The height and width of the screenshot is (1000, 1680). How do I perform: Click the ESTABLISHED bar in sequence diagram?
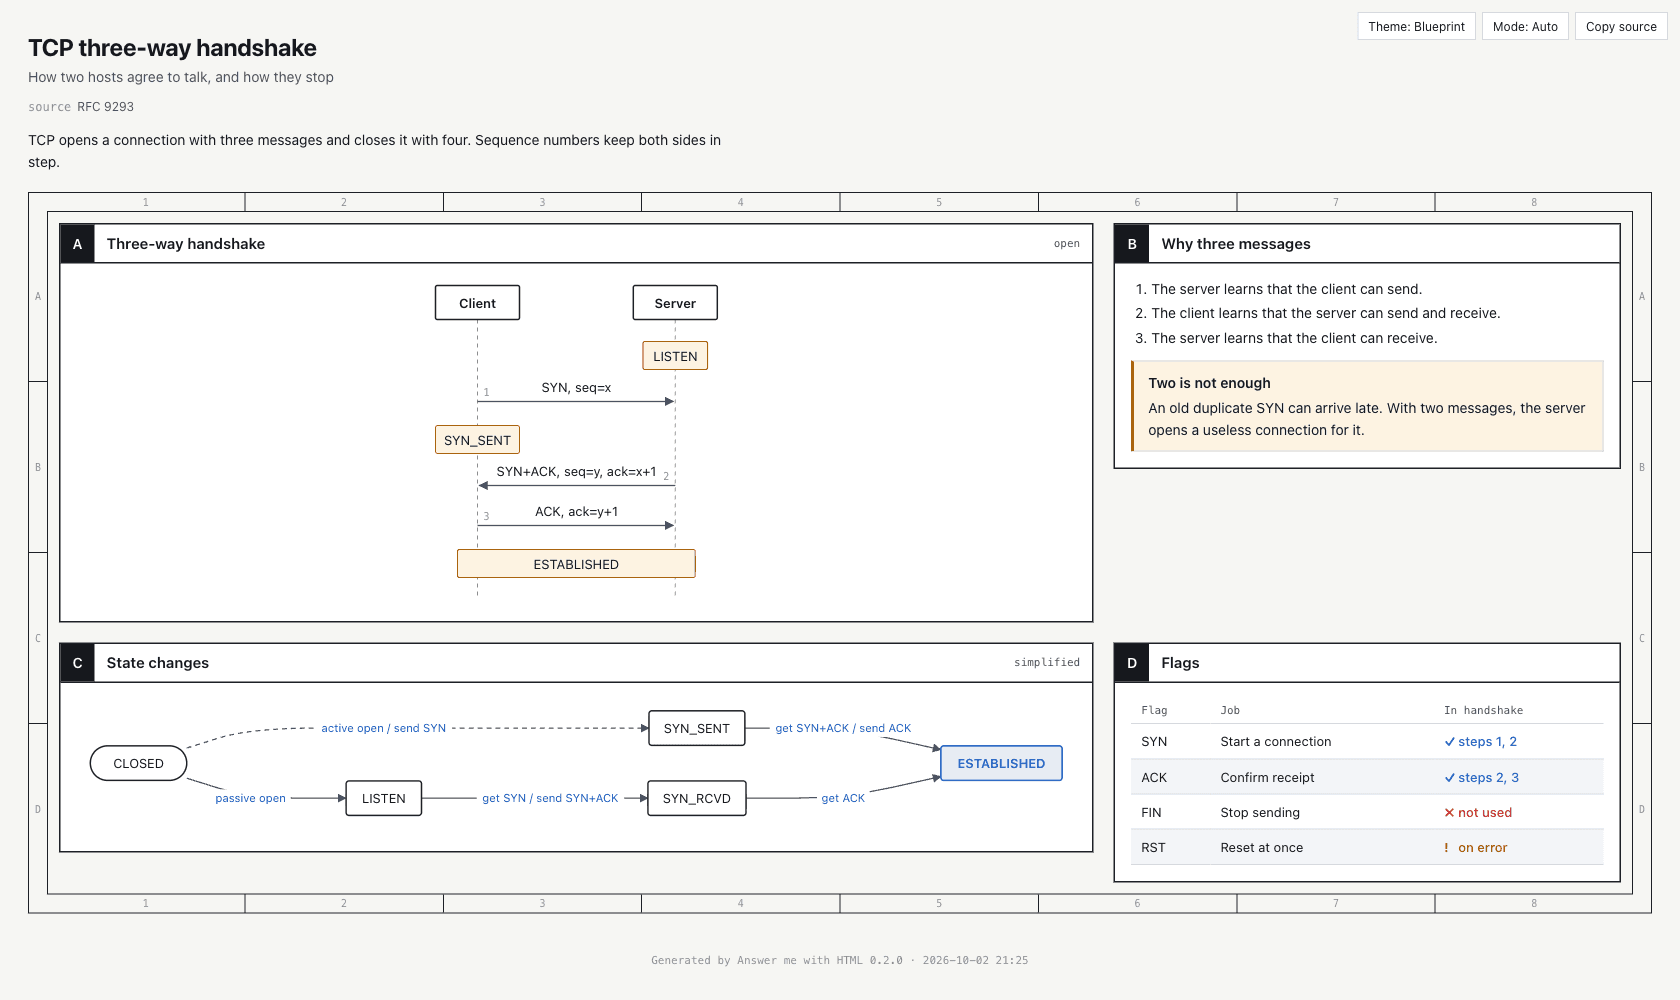coord(576,564)
